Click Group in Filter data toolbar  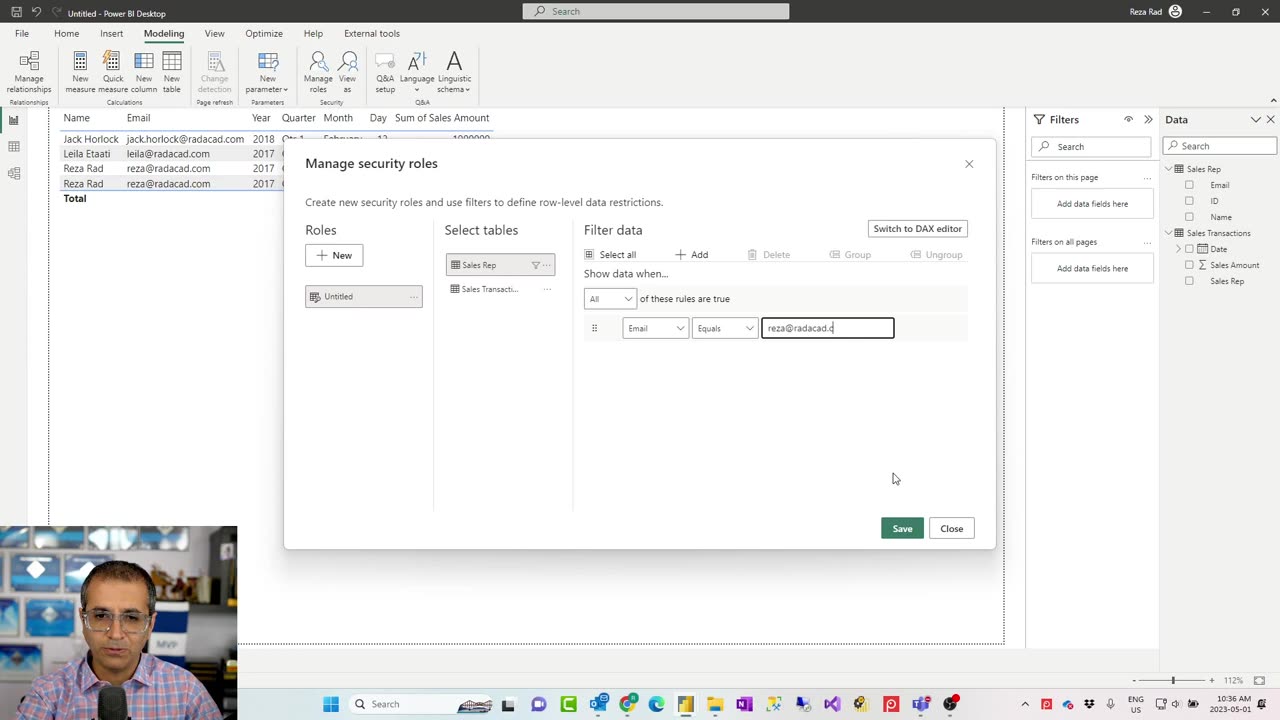point(851,255)
